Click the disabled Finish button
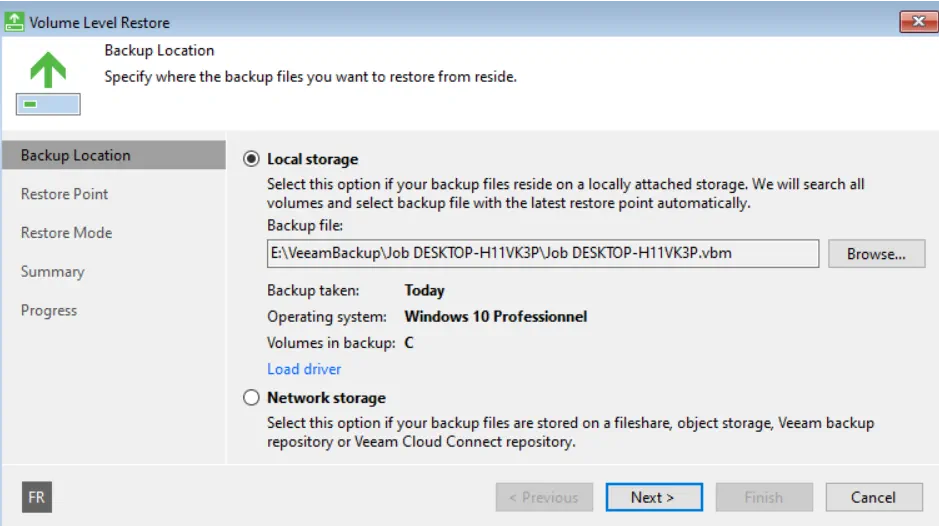This screenshot has width=939, height=526. point(764,497)
